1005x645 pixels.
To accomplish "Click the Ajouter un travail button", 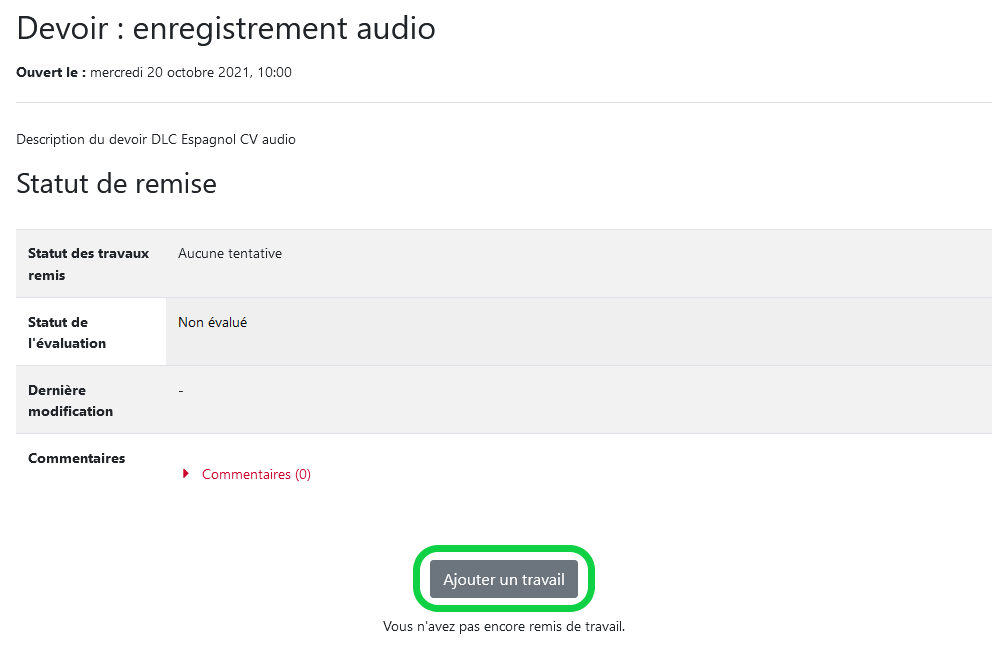I will pyautogui.click(x=504, y=579).
